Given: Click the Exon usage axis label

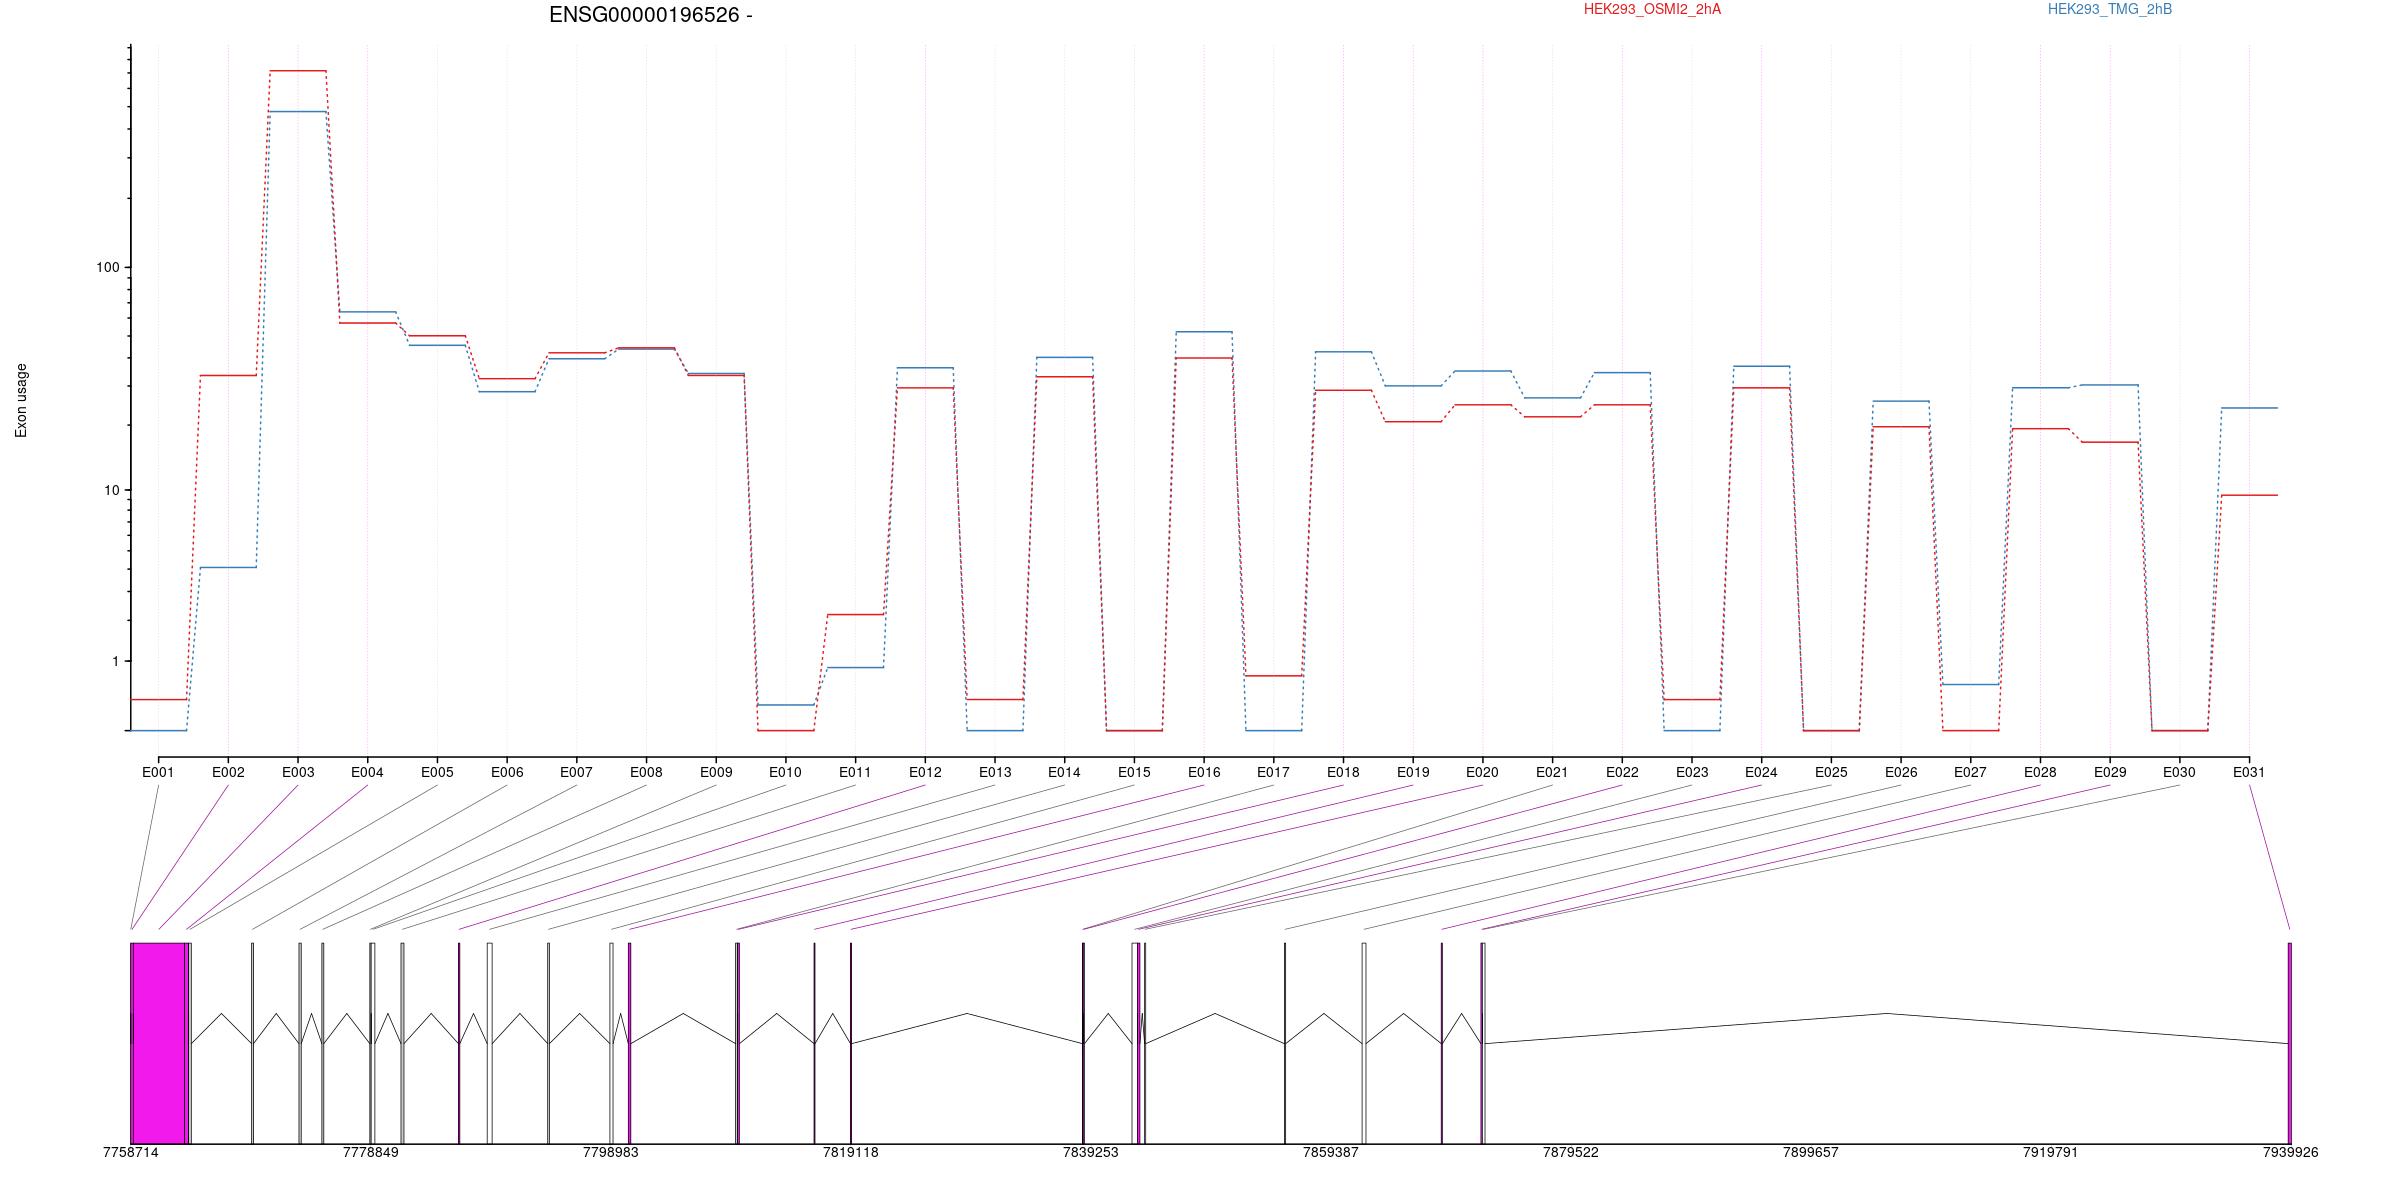Looking at the screenshot, I should click(21, 400).
